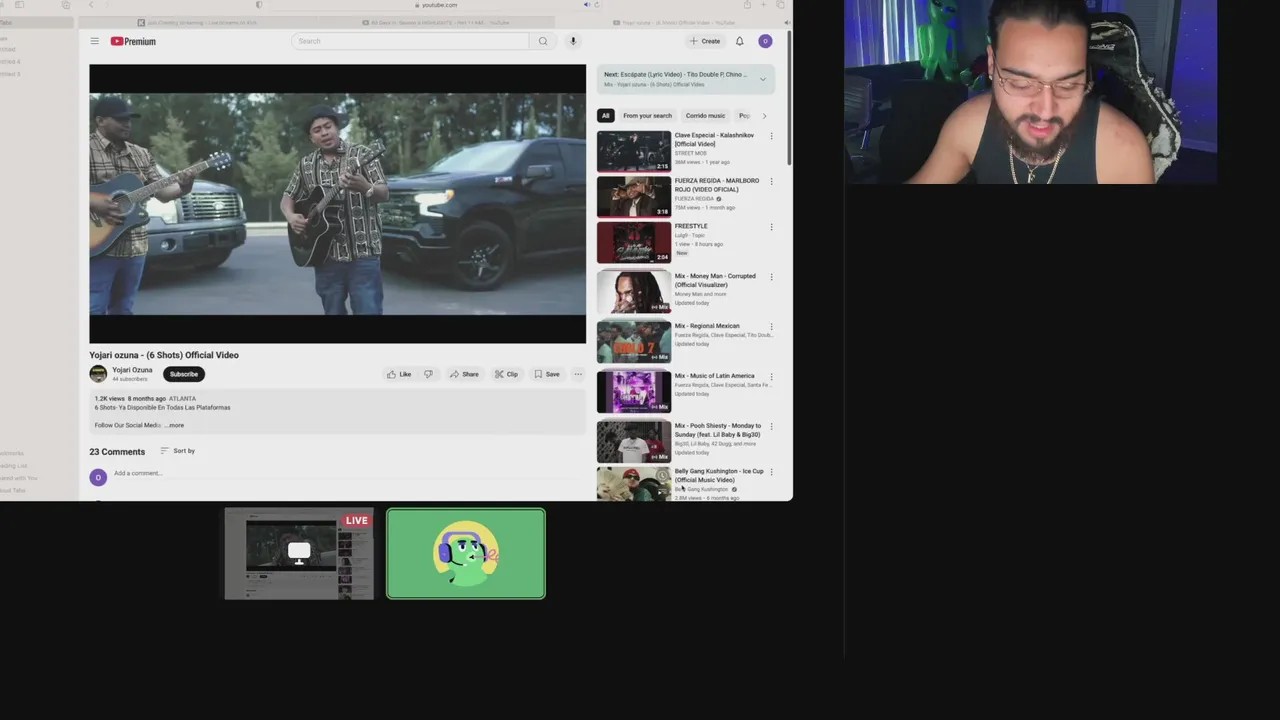1280x720 pixels.
Task: Switch to the Kick streaming browser tab
Action: coord(200,22)
